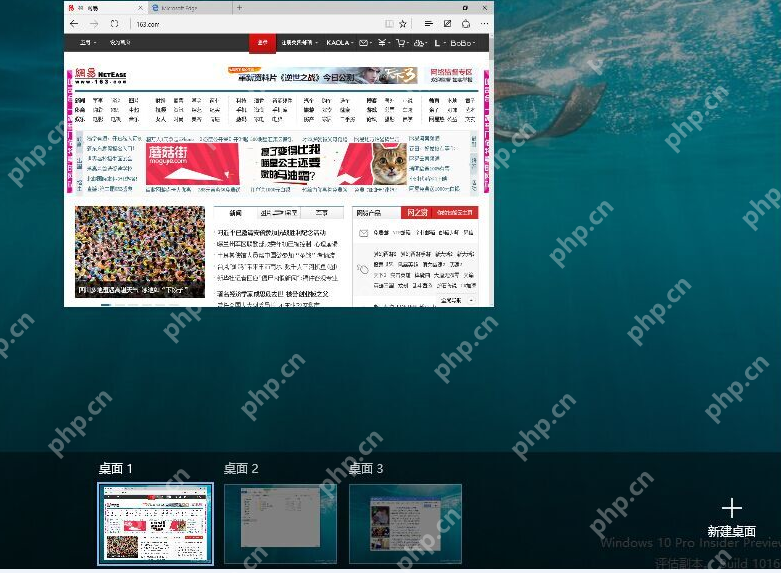Open the cloud icon dropdown

[420, 43]
